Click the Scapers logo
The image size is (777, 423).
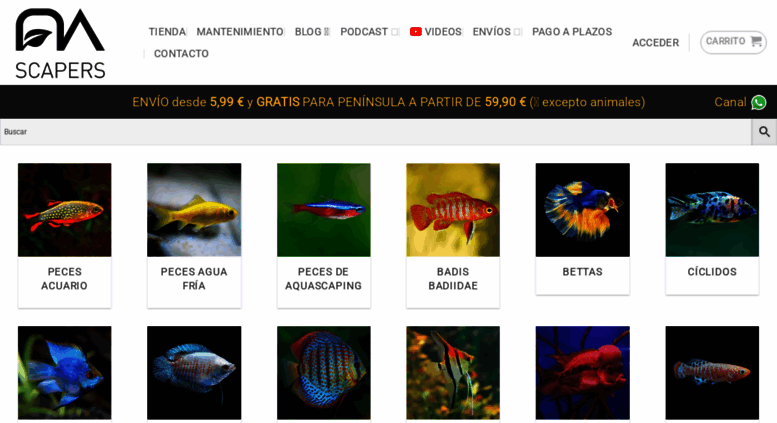click(60, 44)
